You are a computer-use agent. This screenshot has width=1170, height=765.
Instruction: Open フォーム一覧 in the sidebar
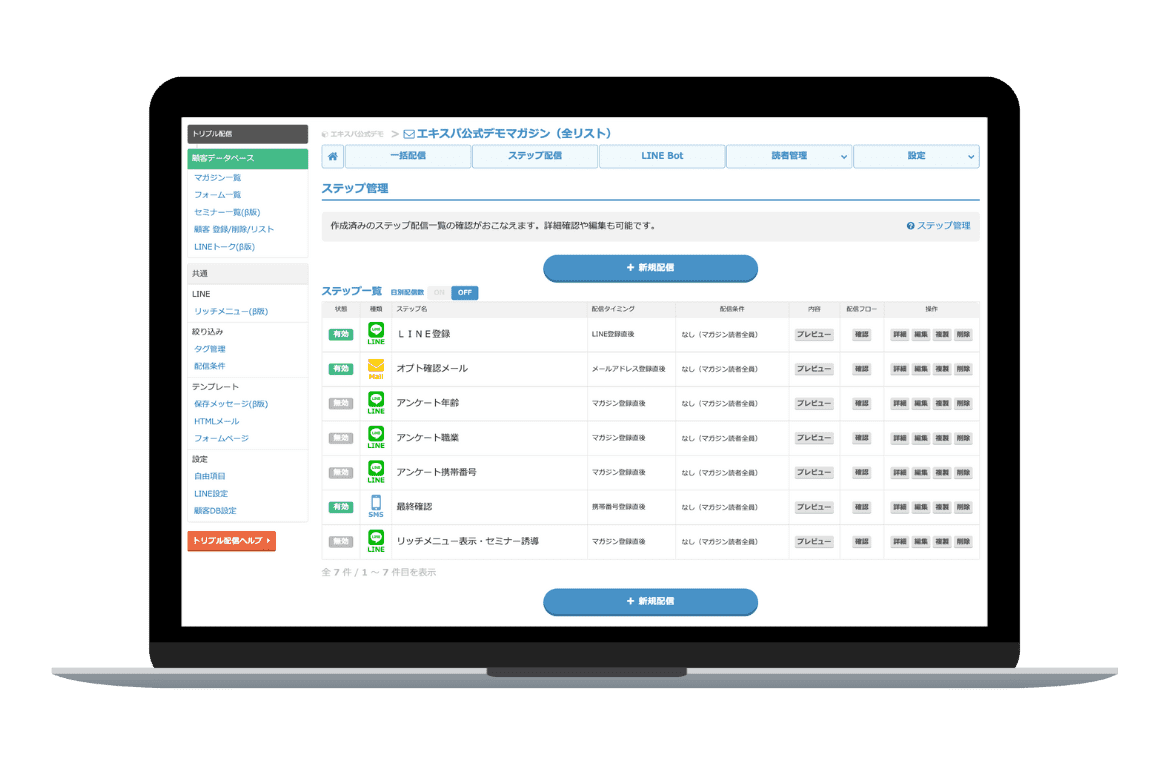[218, 195]
